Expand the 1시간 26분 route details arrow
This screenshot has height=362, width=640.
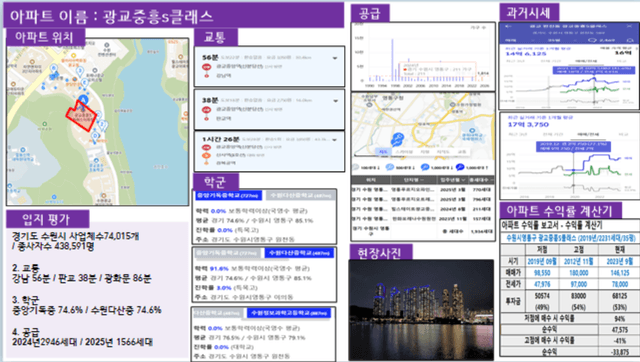(335, 140)
